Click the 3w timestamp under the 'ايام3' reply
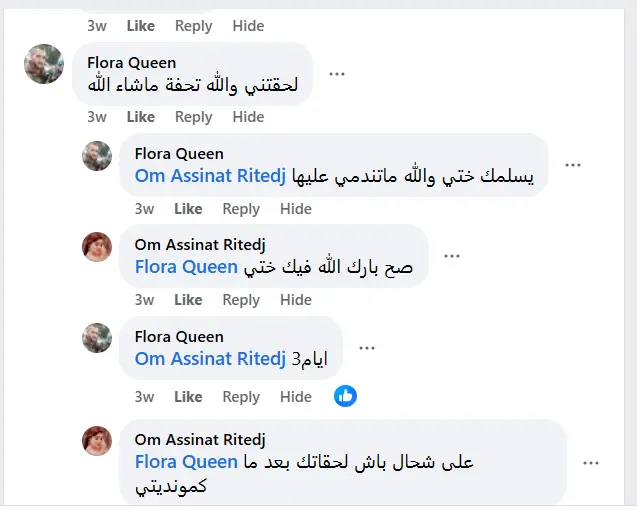The height and width of the screenshot is (511, 637). 144,397
